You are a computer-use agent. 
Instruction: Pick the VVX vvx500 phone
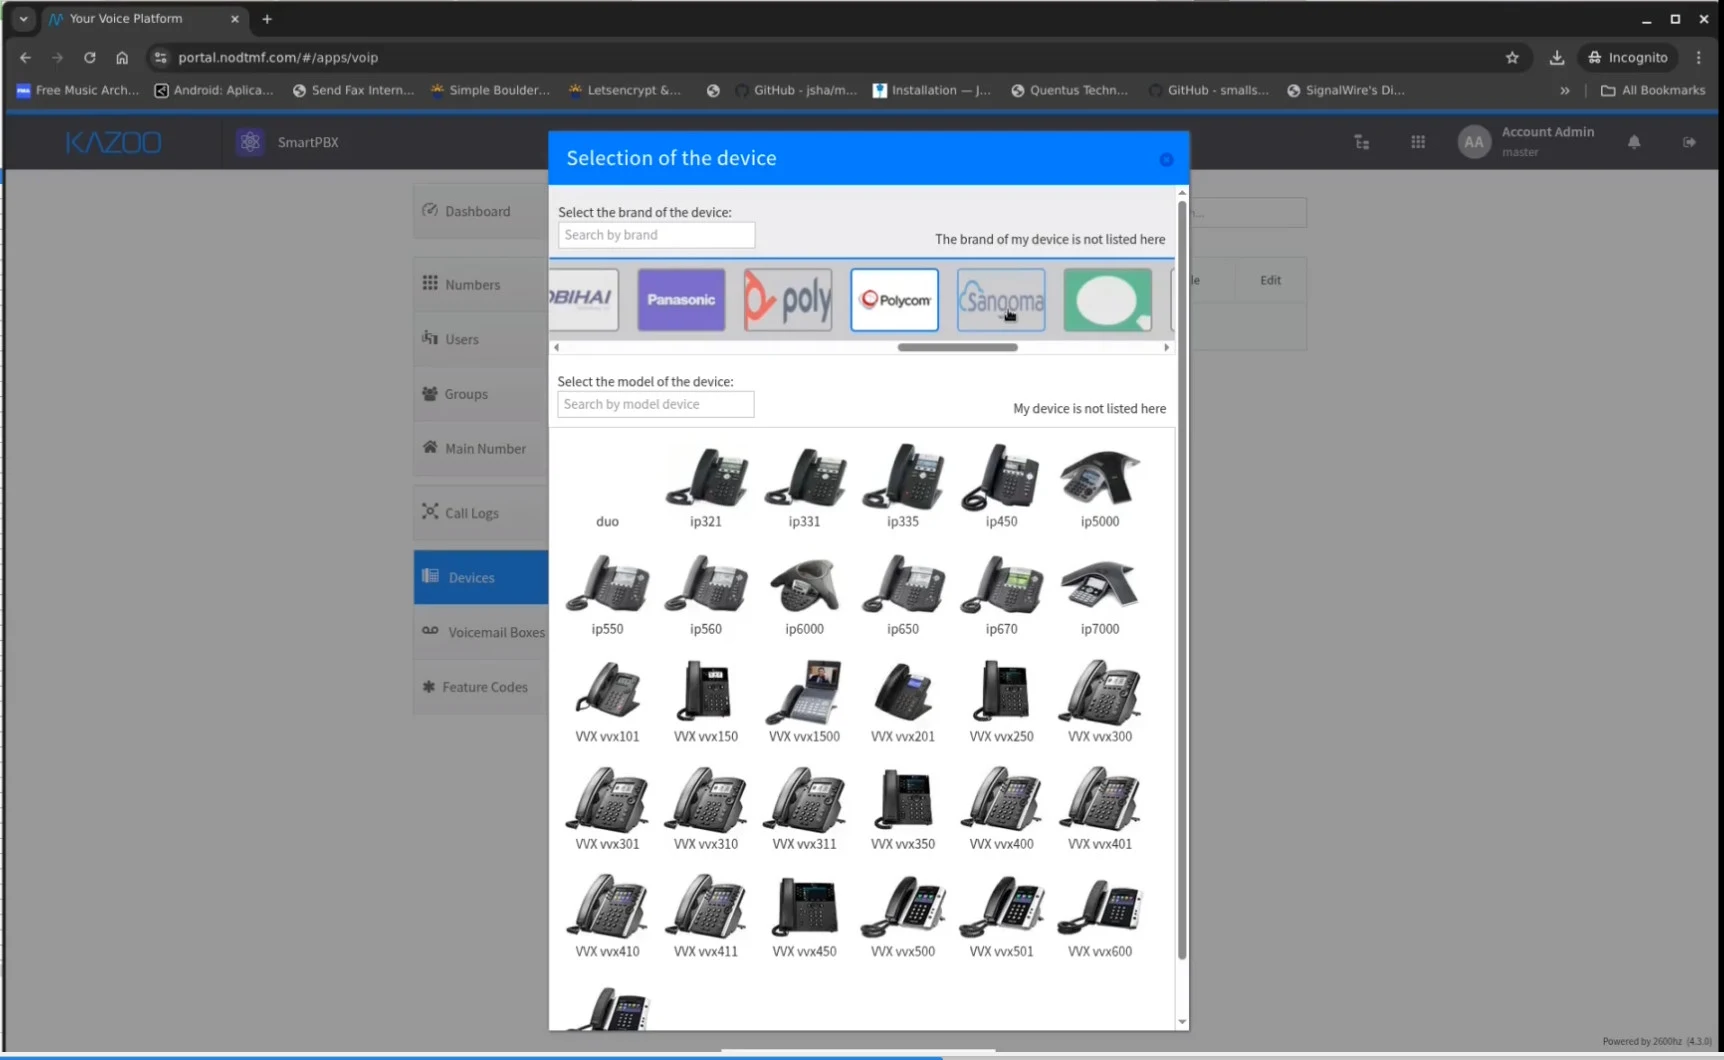click(903, 917)
